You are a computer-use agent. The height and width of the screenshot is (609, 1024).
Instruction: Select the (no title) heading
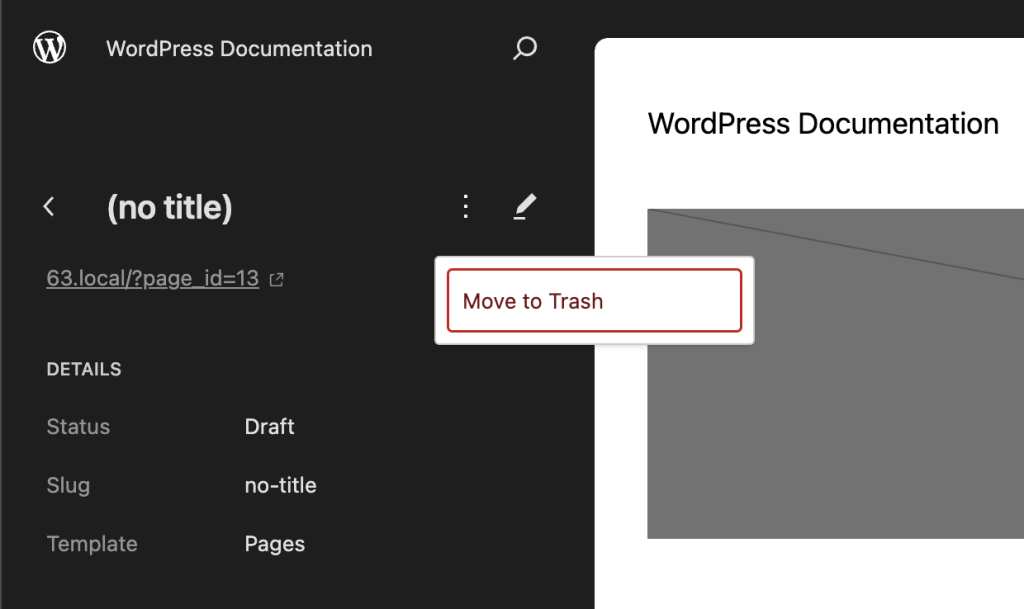coord(169,208)
